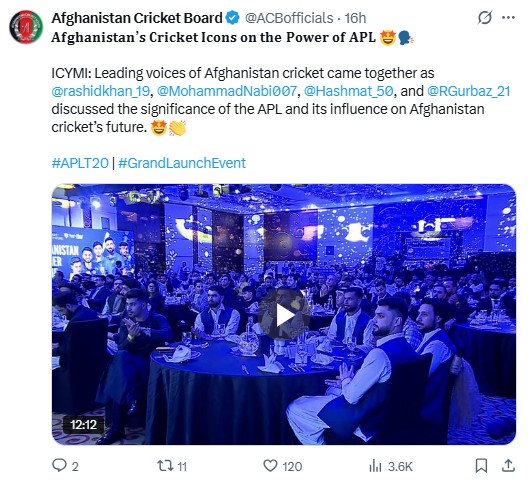528x486 pixels.
Task: Open @rashidkhan_19 mention link
Action: [x=100, y=91]
